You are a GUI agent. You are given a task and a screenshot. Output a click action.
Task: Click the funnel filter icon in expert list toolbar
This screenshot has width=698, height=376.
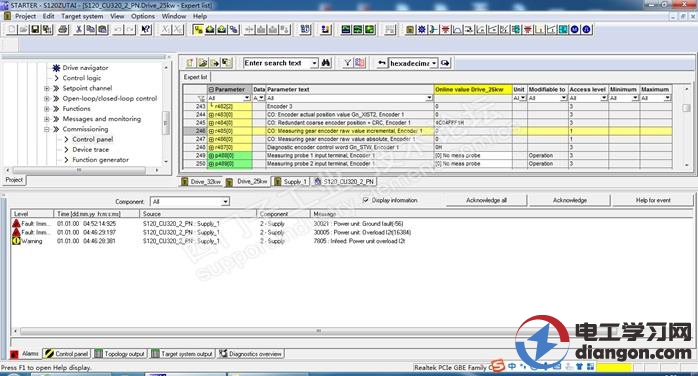pos(347,63)
